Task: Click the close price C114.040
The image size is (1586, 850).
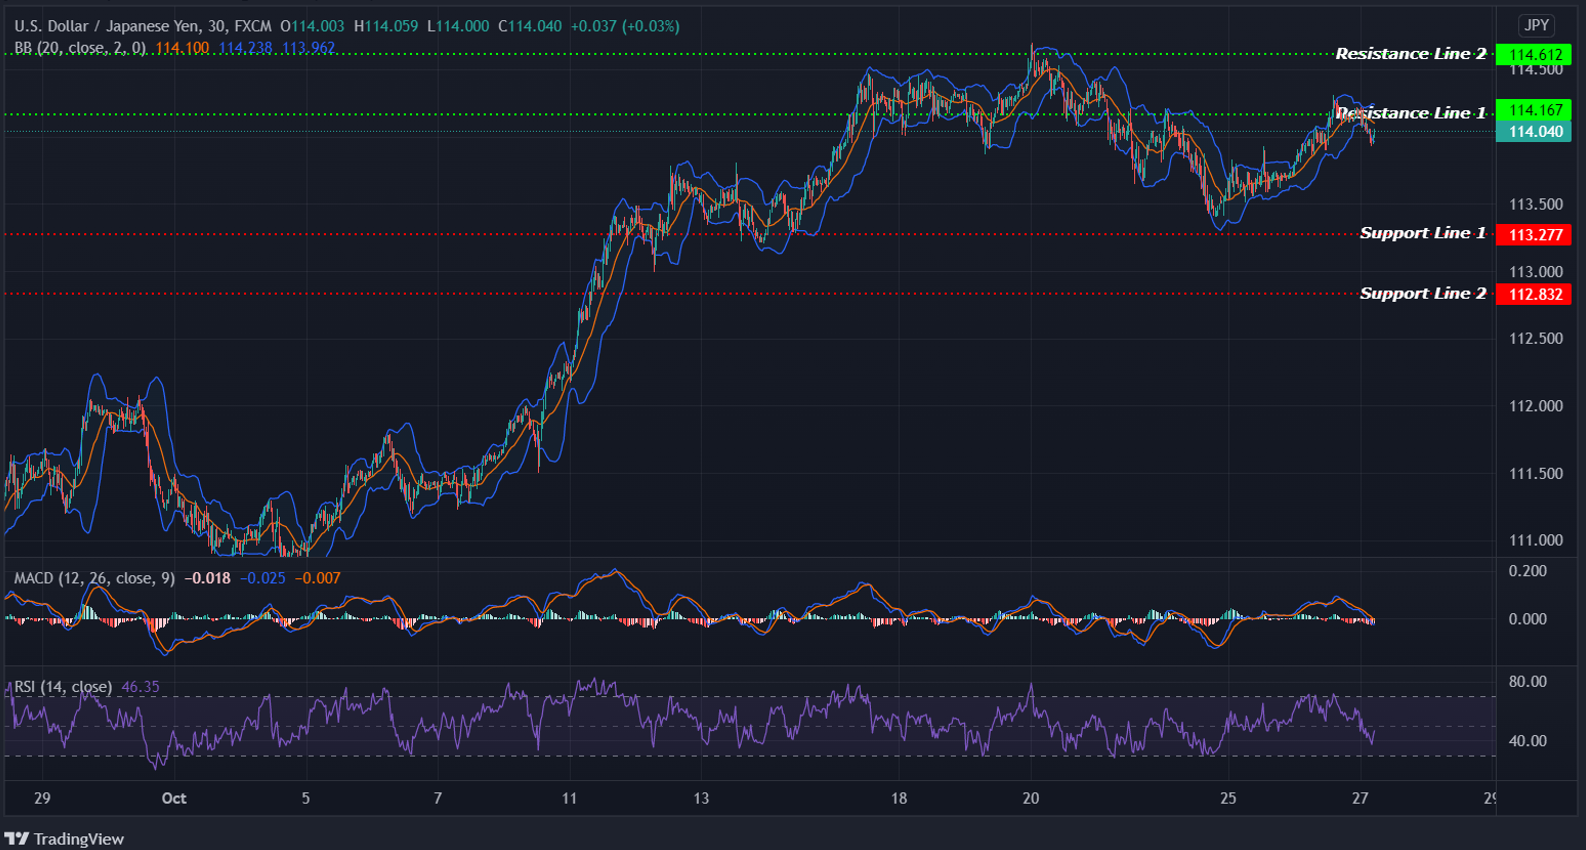Action: tap(530, 26)
